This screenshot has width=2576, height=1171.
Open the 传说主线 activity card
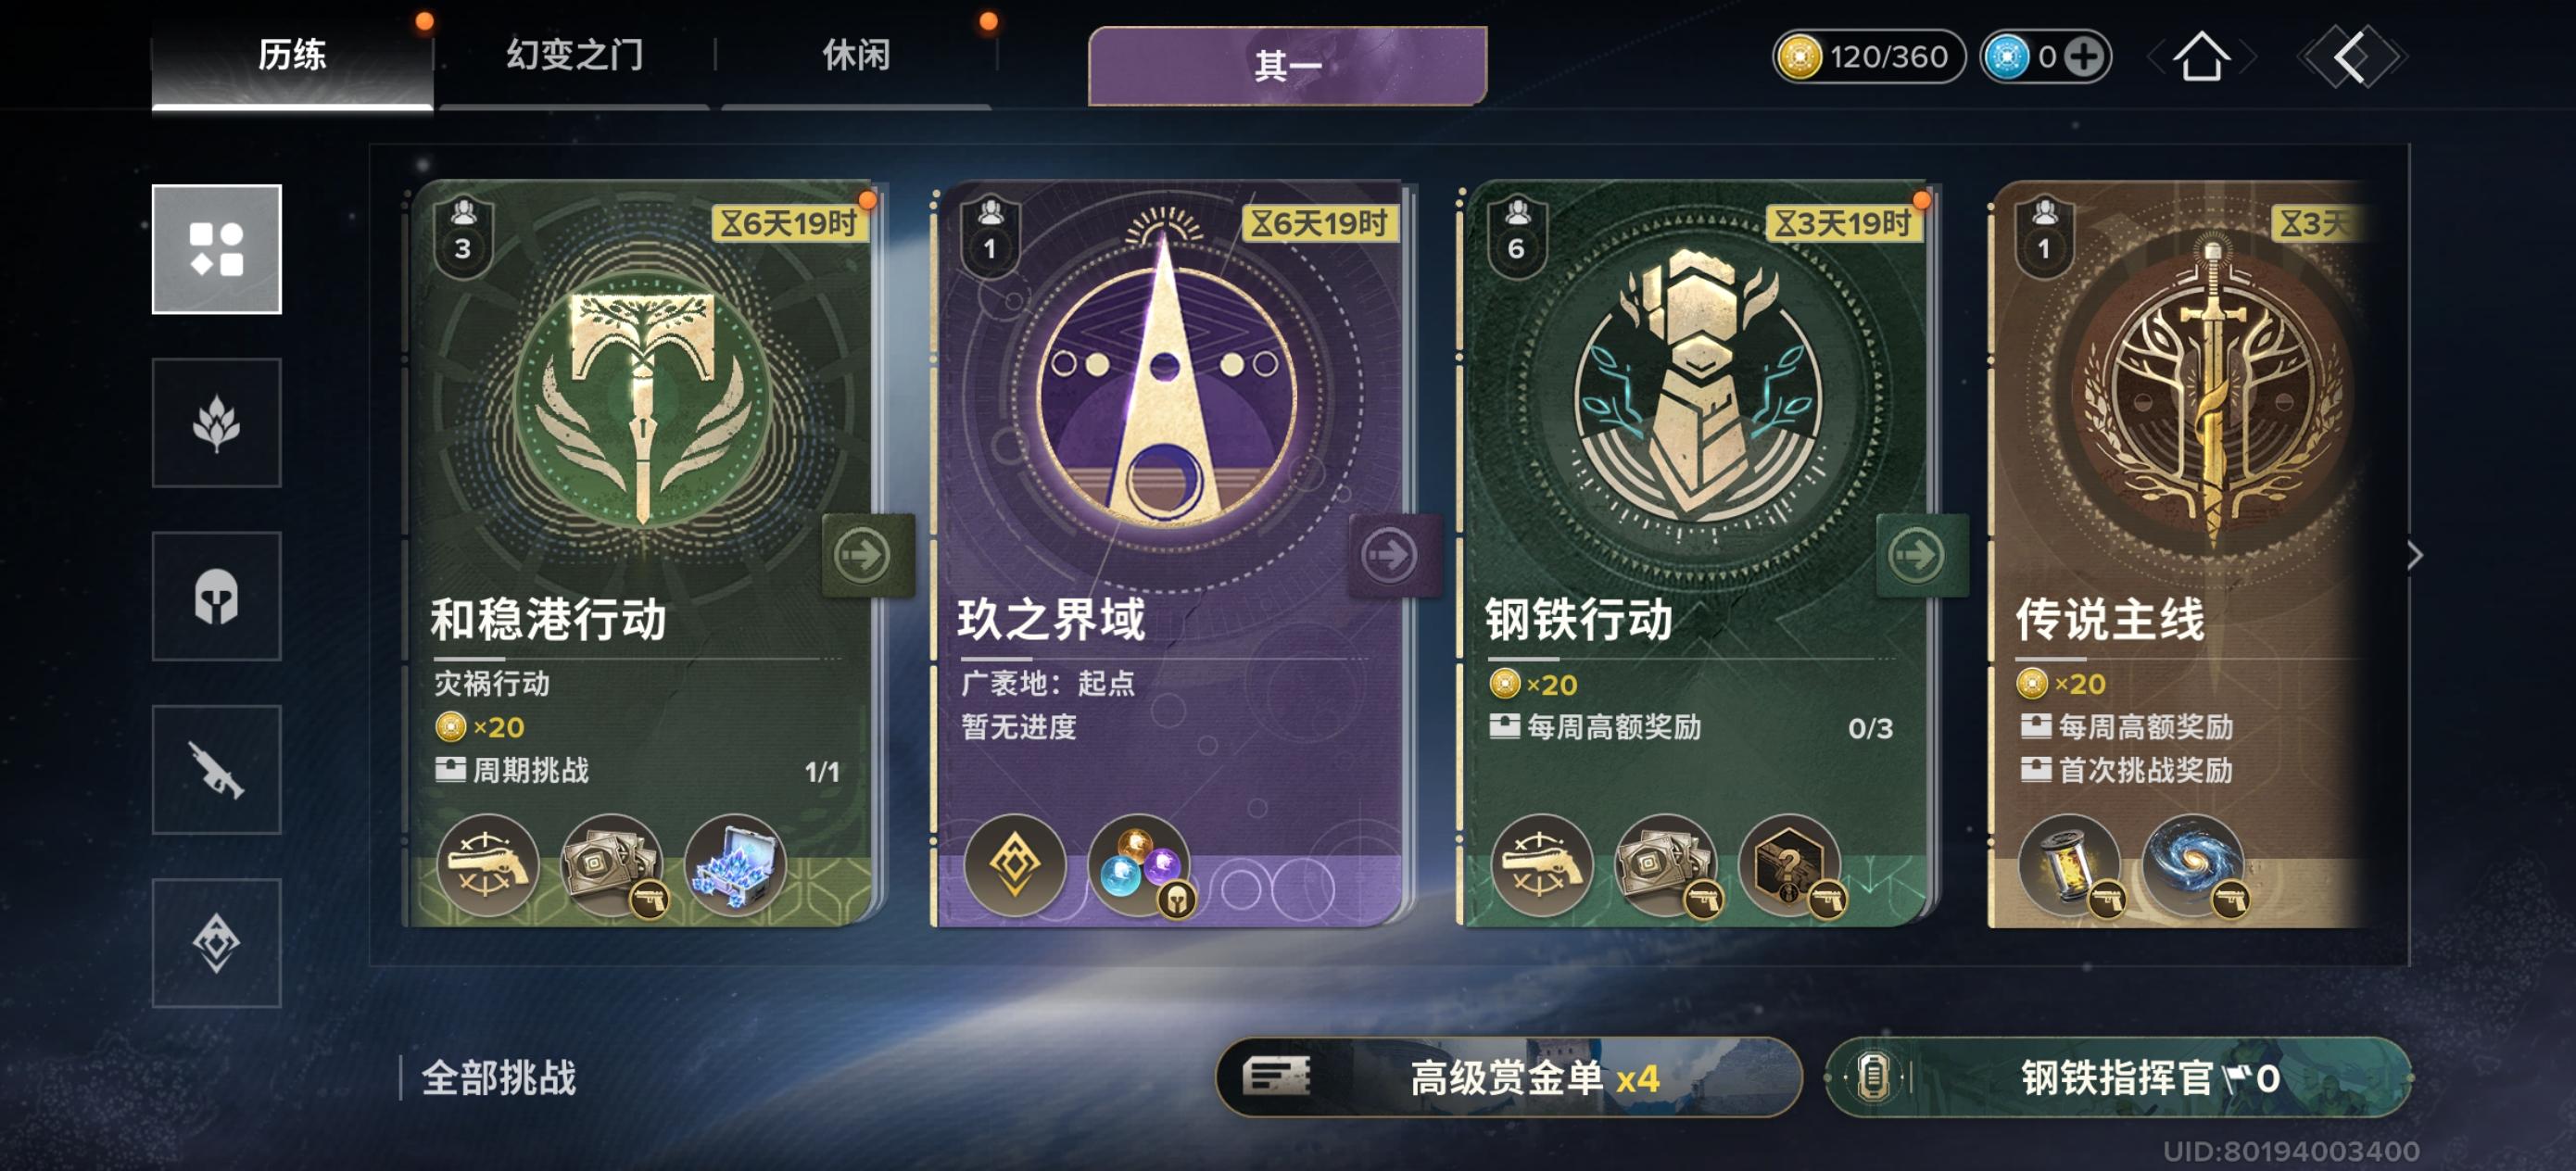2180,555
